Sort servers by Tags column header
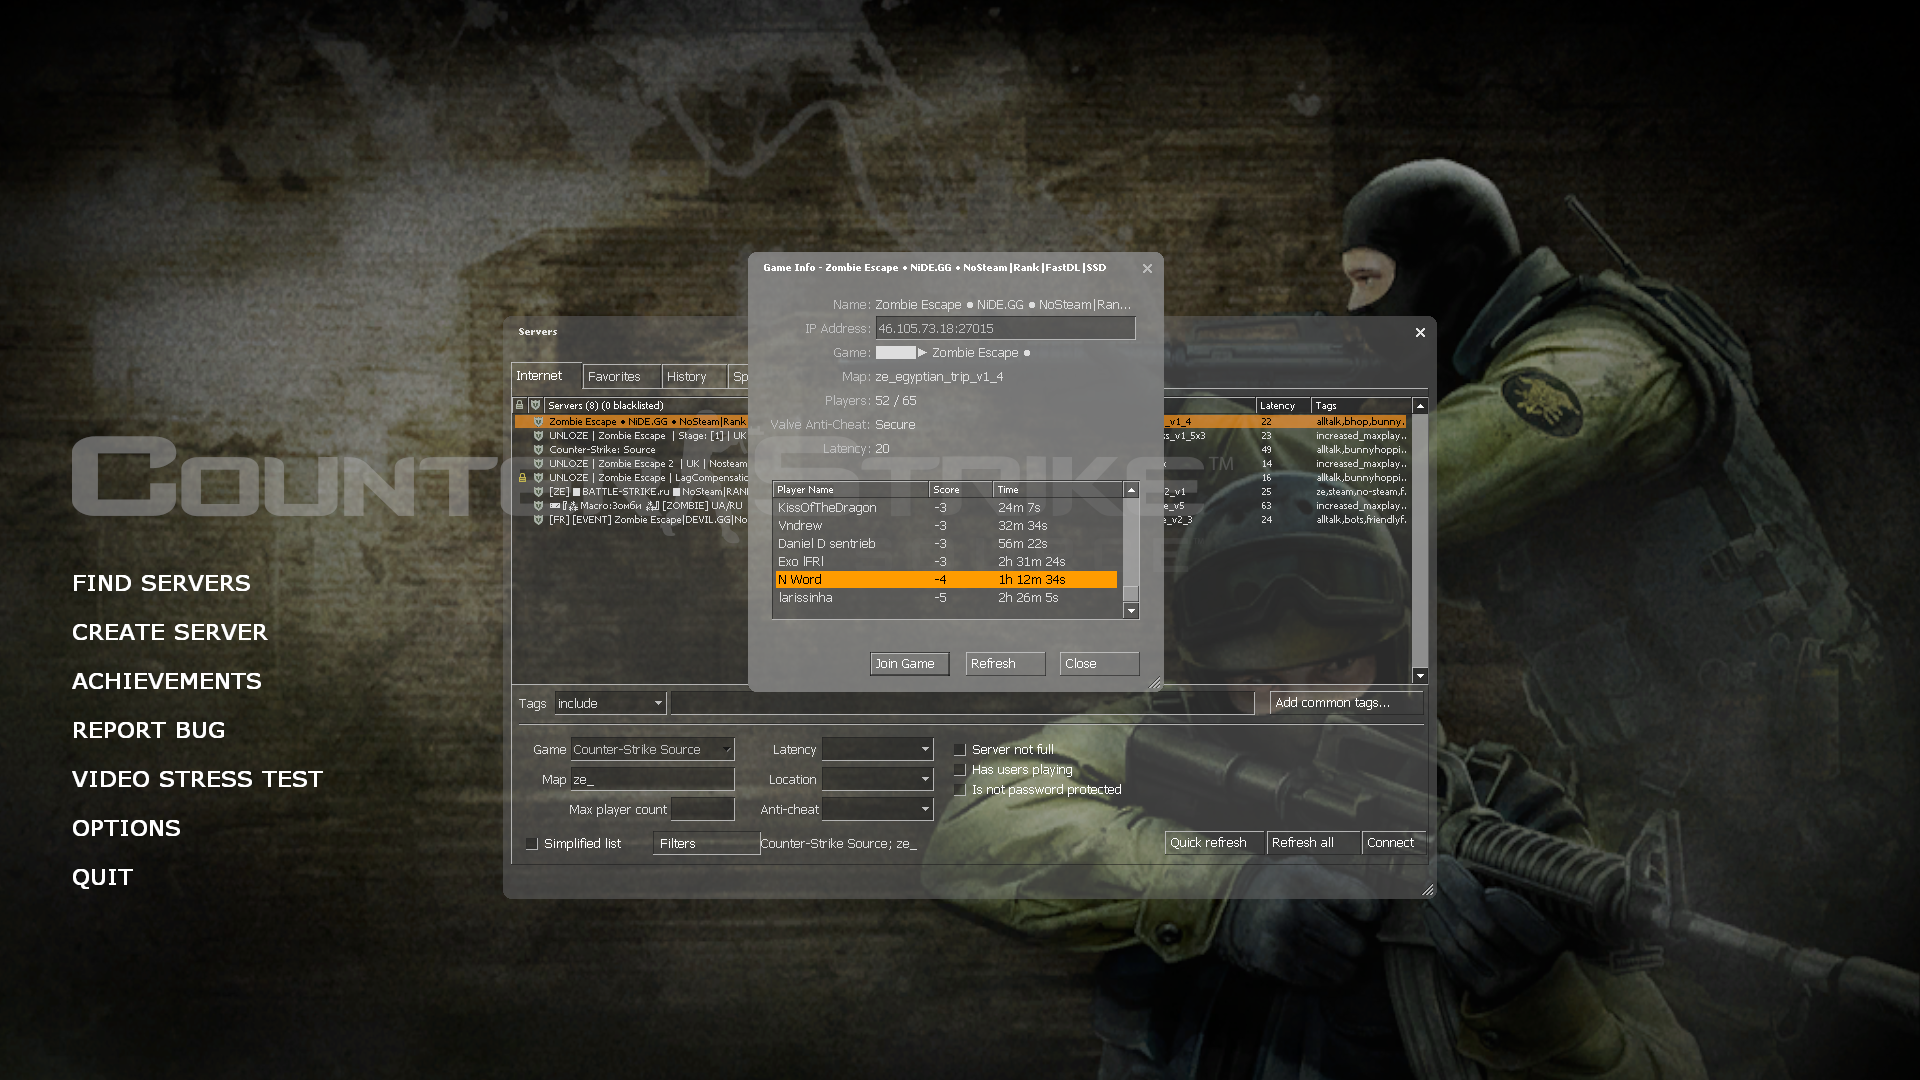The image size is (1920, 1080). tap(1362, 406)
